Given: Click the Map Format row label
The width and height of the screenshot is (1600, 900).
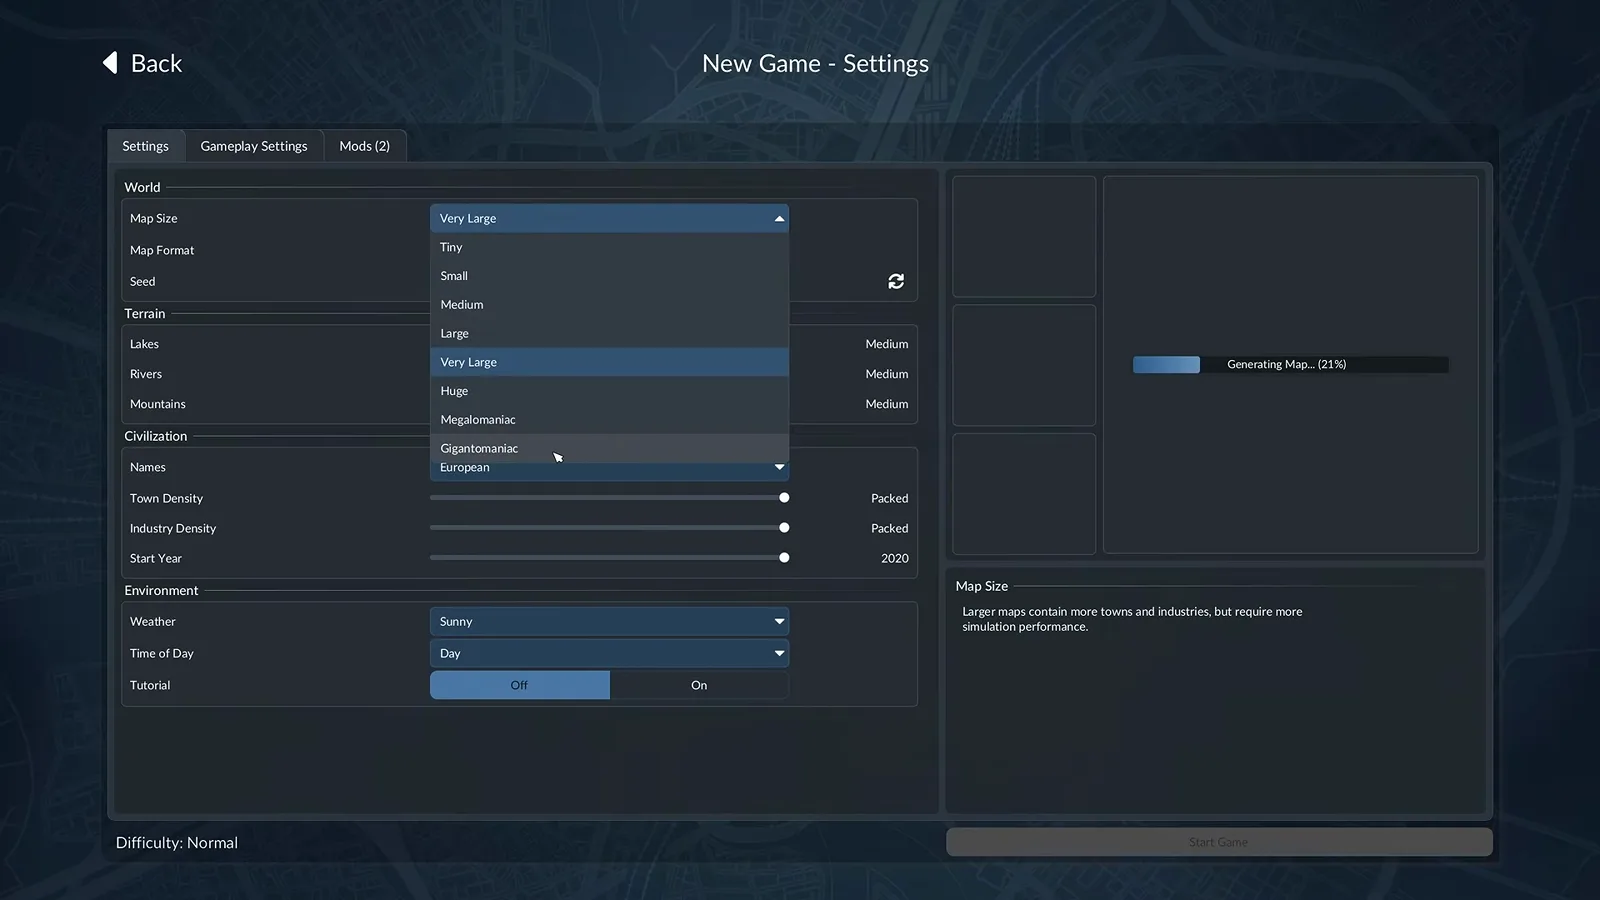Looking at the screenshot, I should (x=162, y=250).
